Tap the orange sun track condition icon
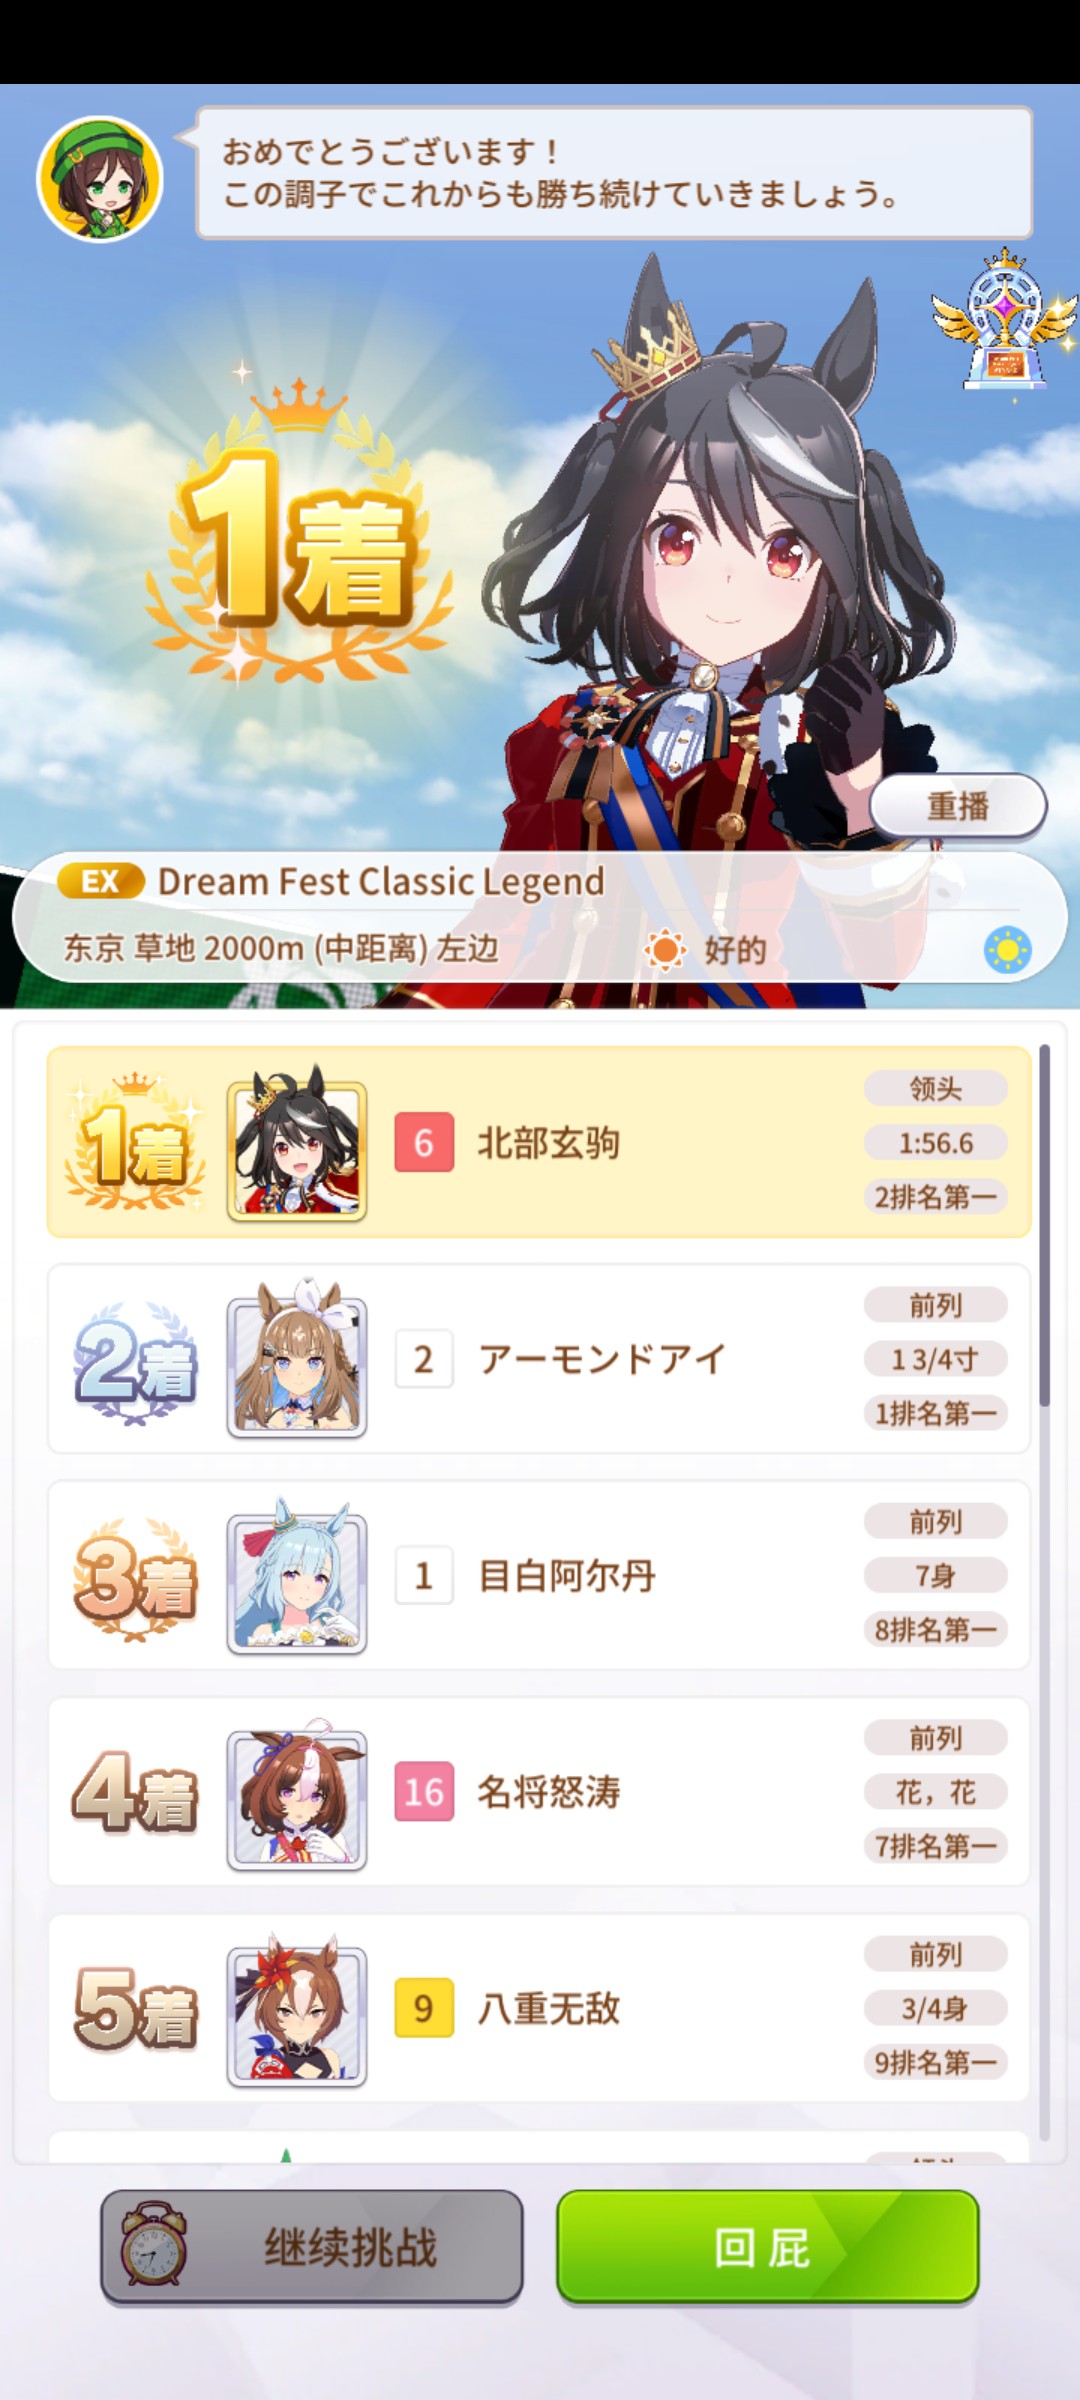 click(x=665, y=949)
